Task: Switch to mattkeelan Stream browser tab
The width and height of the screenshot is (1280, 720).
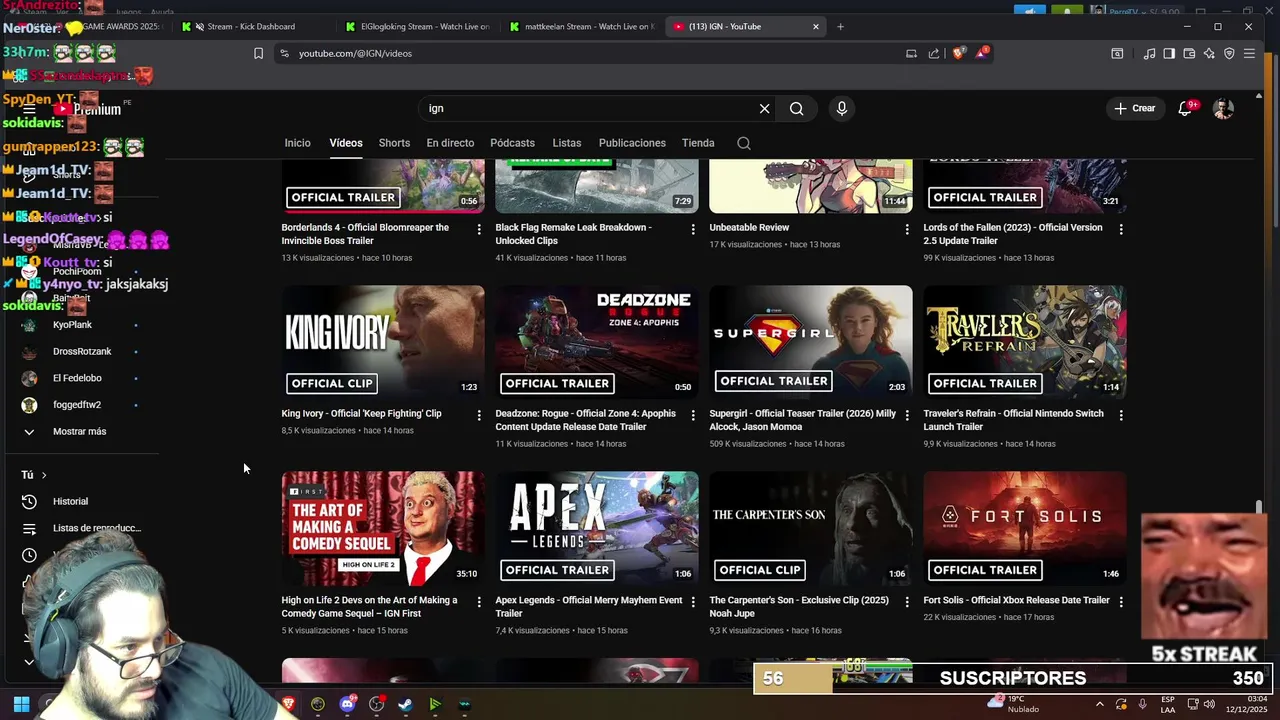Action: click(582, 27)
